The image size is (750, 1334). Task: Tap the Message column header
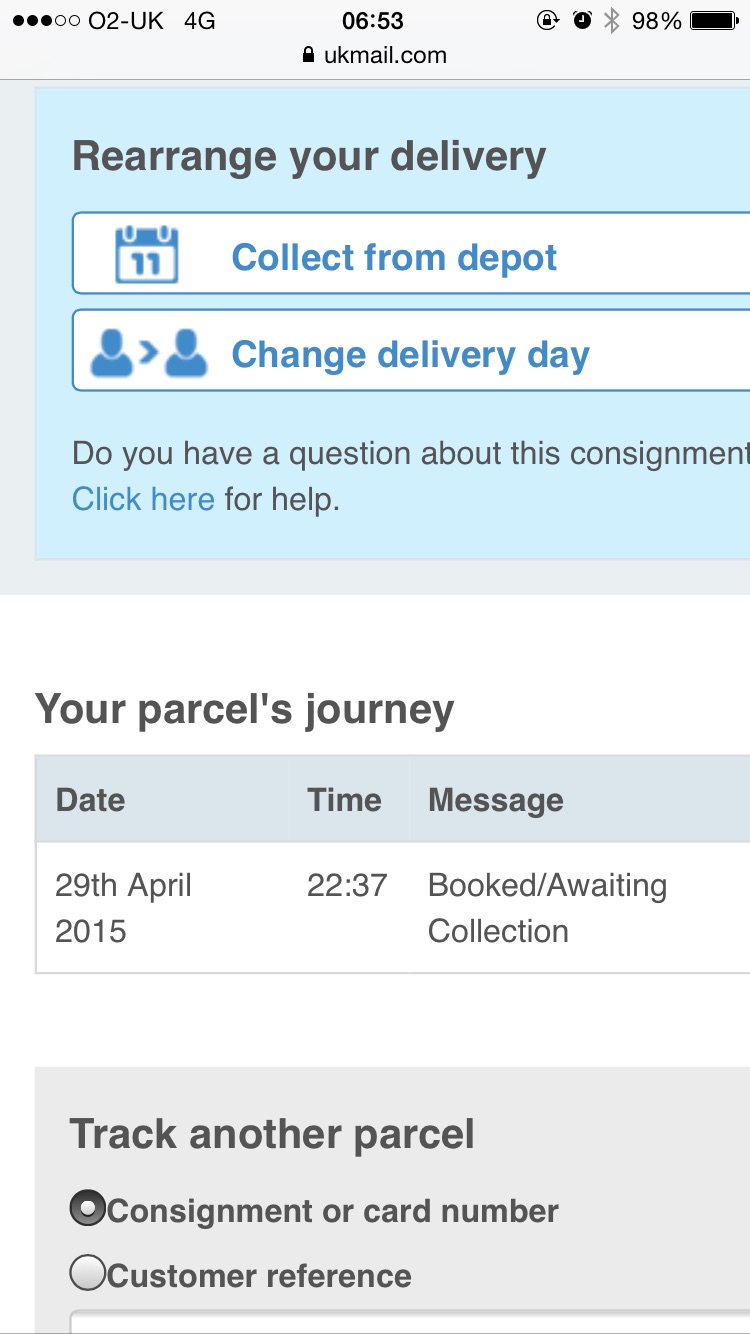(x=496, y=800)
